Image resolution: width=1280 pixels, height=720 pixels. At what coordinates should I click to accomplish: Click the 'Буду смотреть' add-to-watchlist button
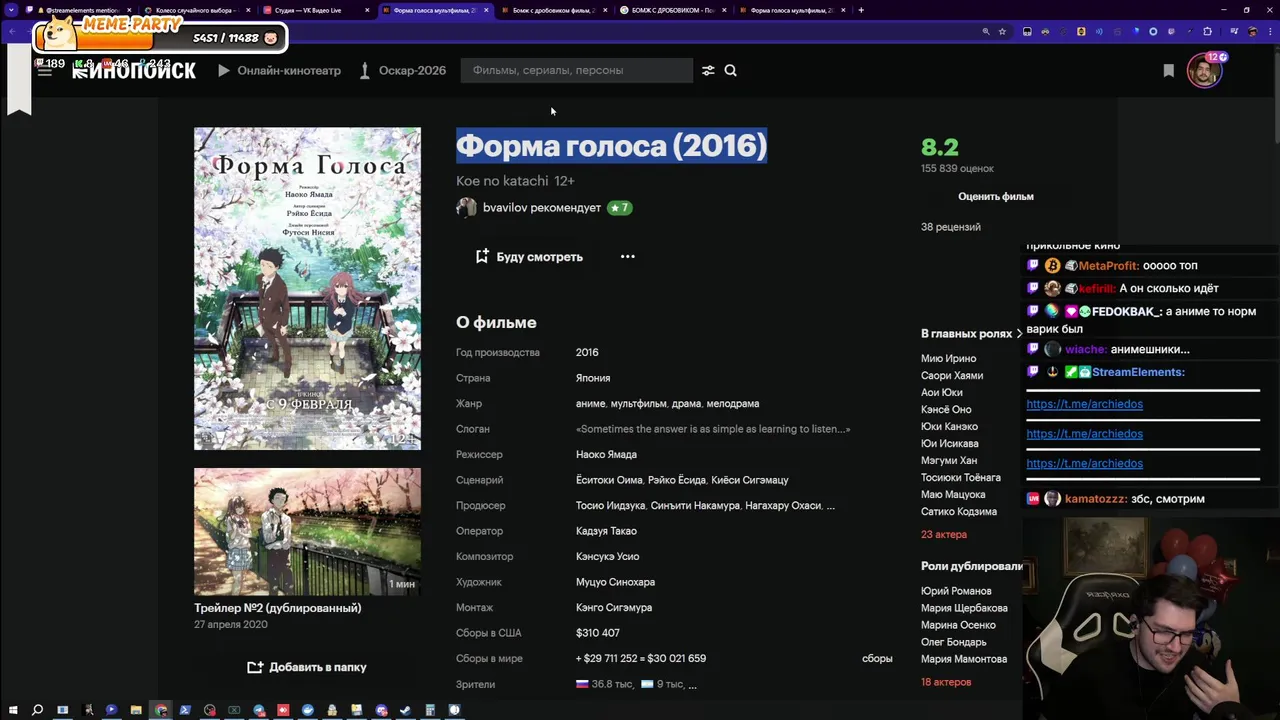pyautogui.click(x=529, y=257)
